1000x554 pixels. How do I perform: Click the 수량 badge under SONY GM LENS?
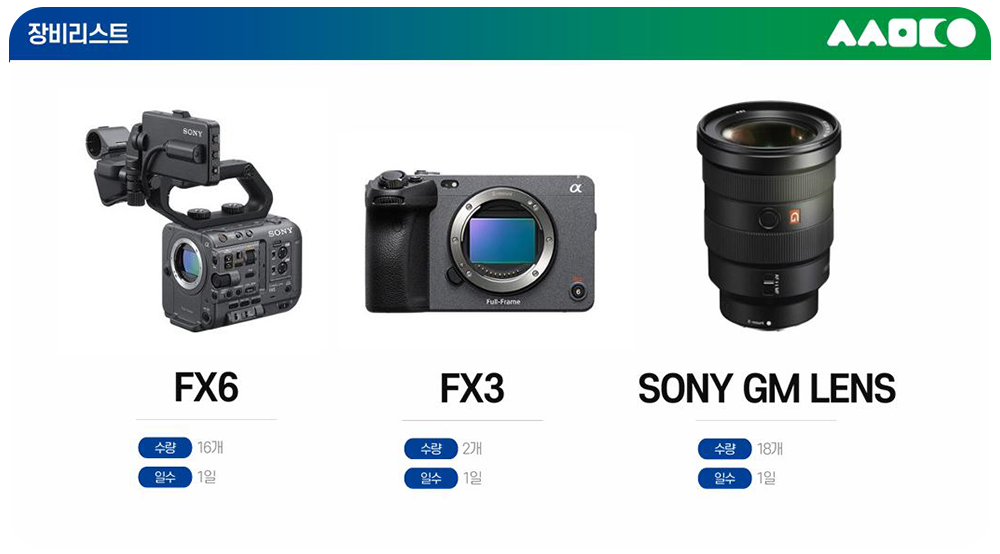724,449
